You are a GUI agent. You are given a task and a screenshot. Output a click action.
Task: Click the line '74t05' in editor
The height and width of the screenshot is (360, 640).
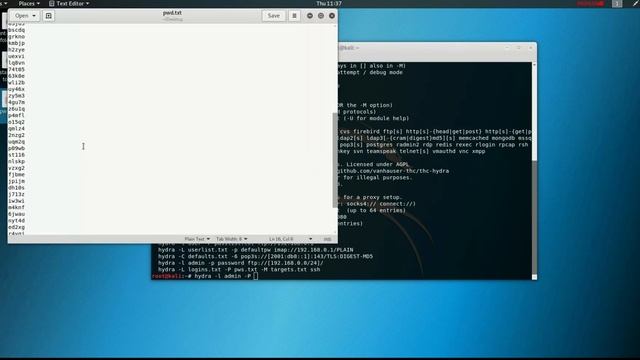(17, 69)
